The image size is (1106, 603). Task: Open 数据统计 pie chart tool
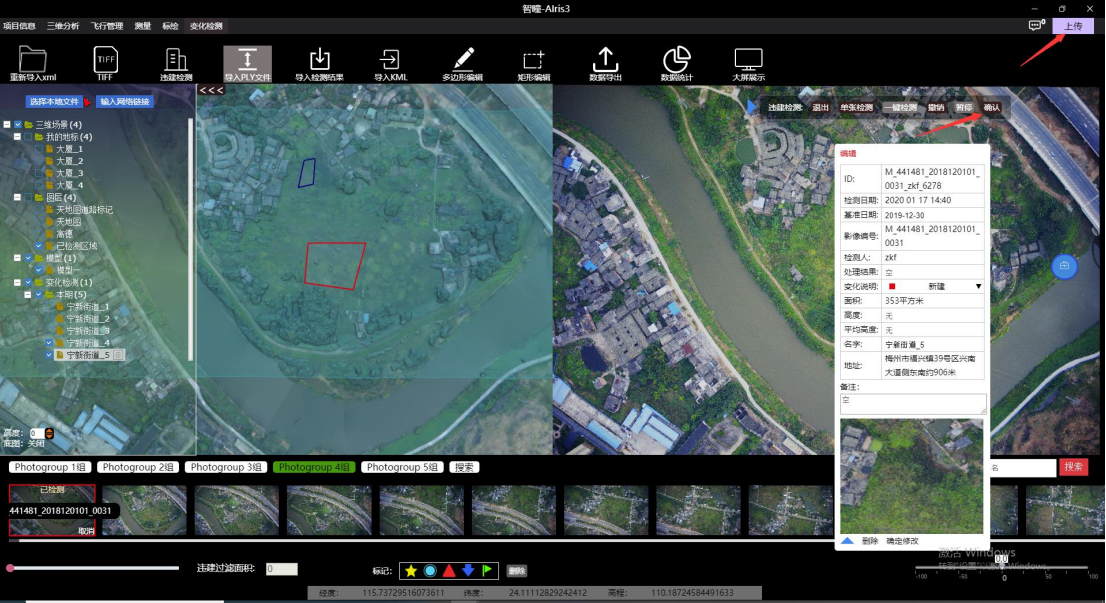(x=677, y=59)
